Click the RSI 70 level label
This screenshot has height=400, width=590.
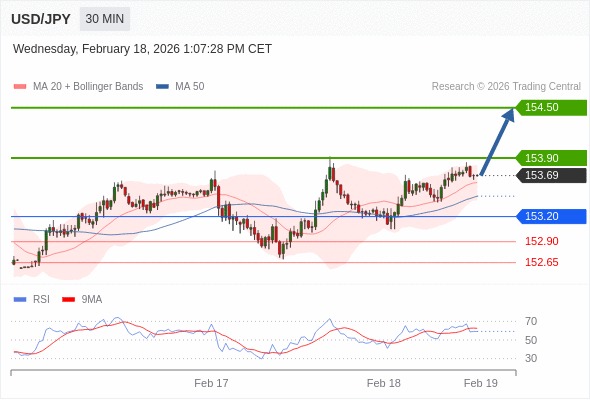pos(531,321)
